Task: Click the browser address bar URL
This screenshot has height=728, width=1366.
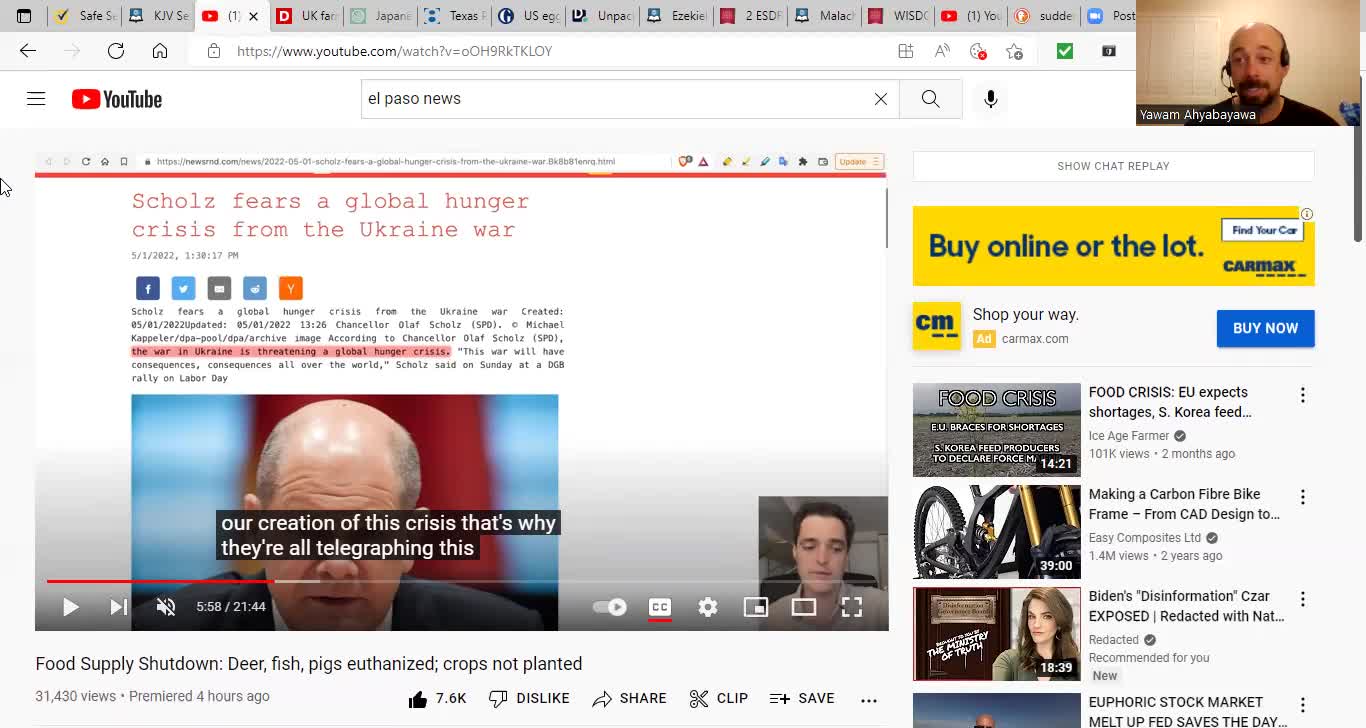Action: pyautogui.click(x=394, y=51)
